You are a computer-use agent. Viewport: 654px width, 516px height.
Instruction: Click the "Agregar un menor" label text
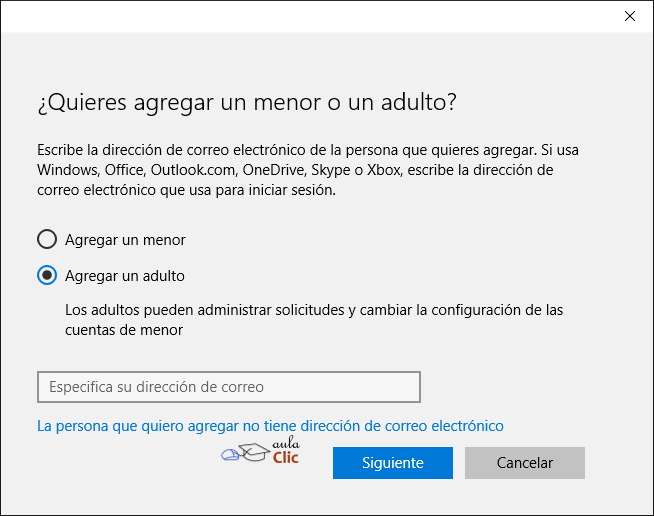coord(125,240)
